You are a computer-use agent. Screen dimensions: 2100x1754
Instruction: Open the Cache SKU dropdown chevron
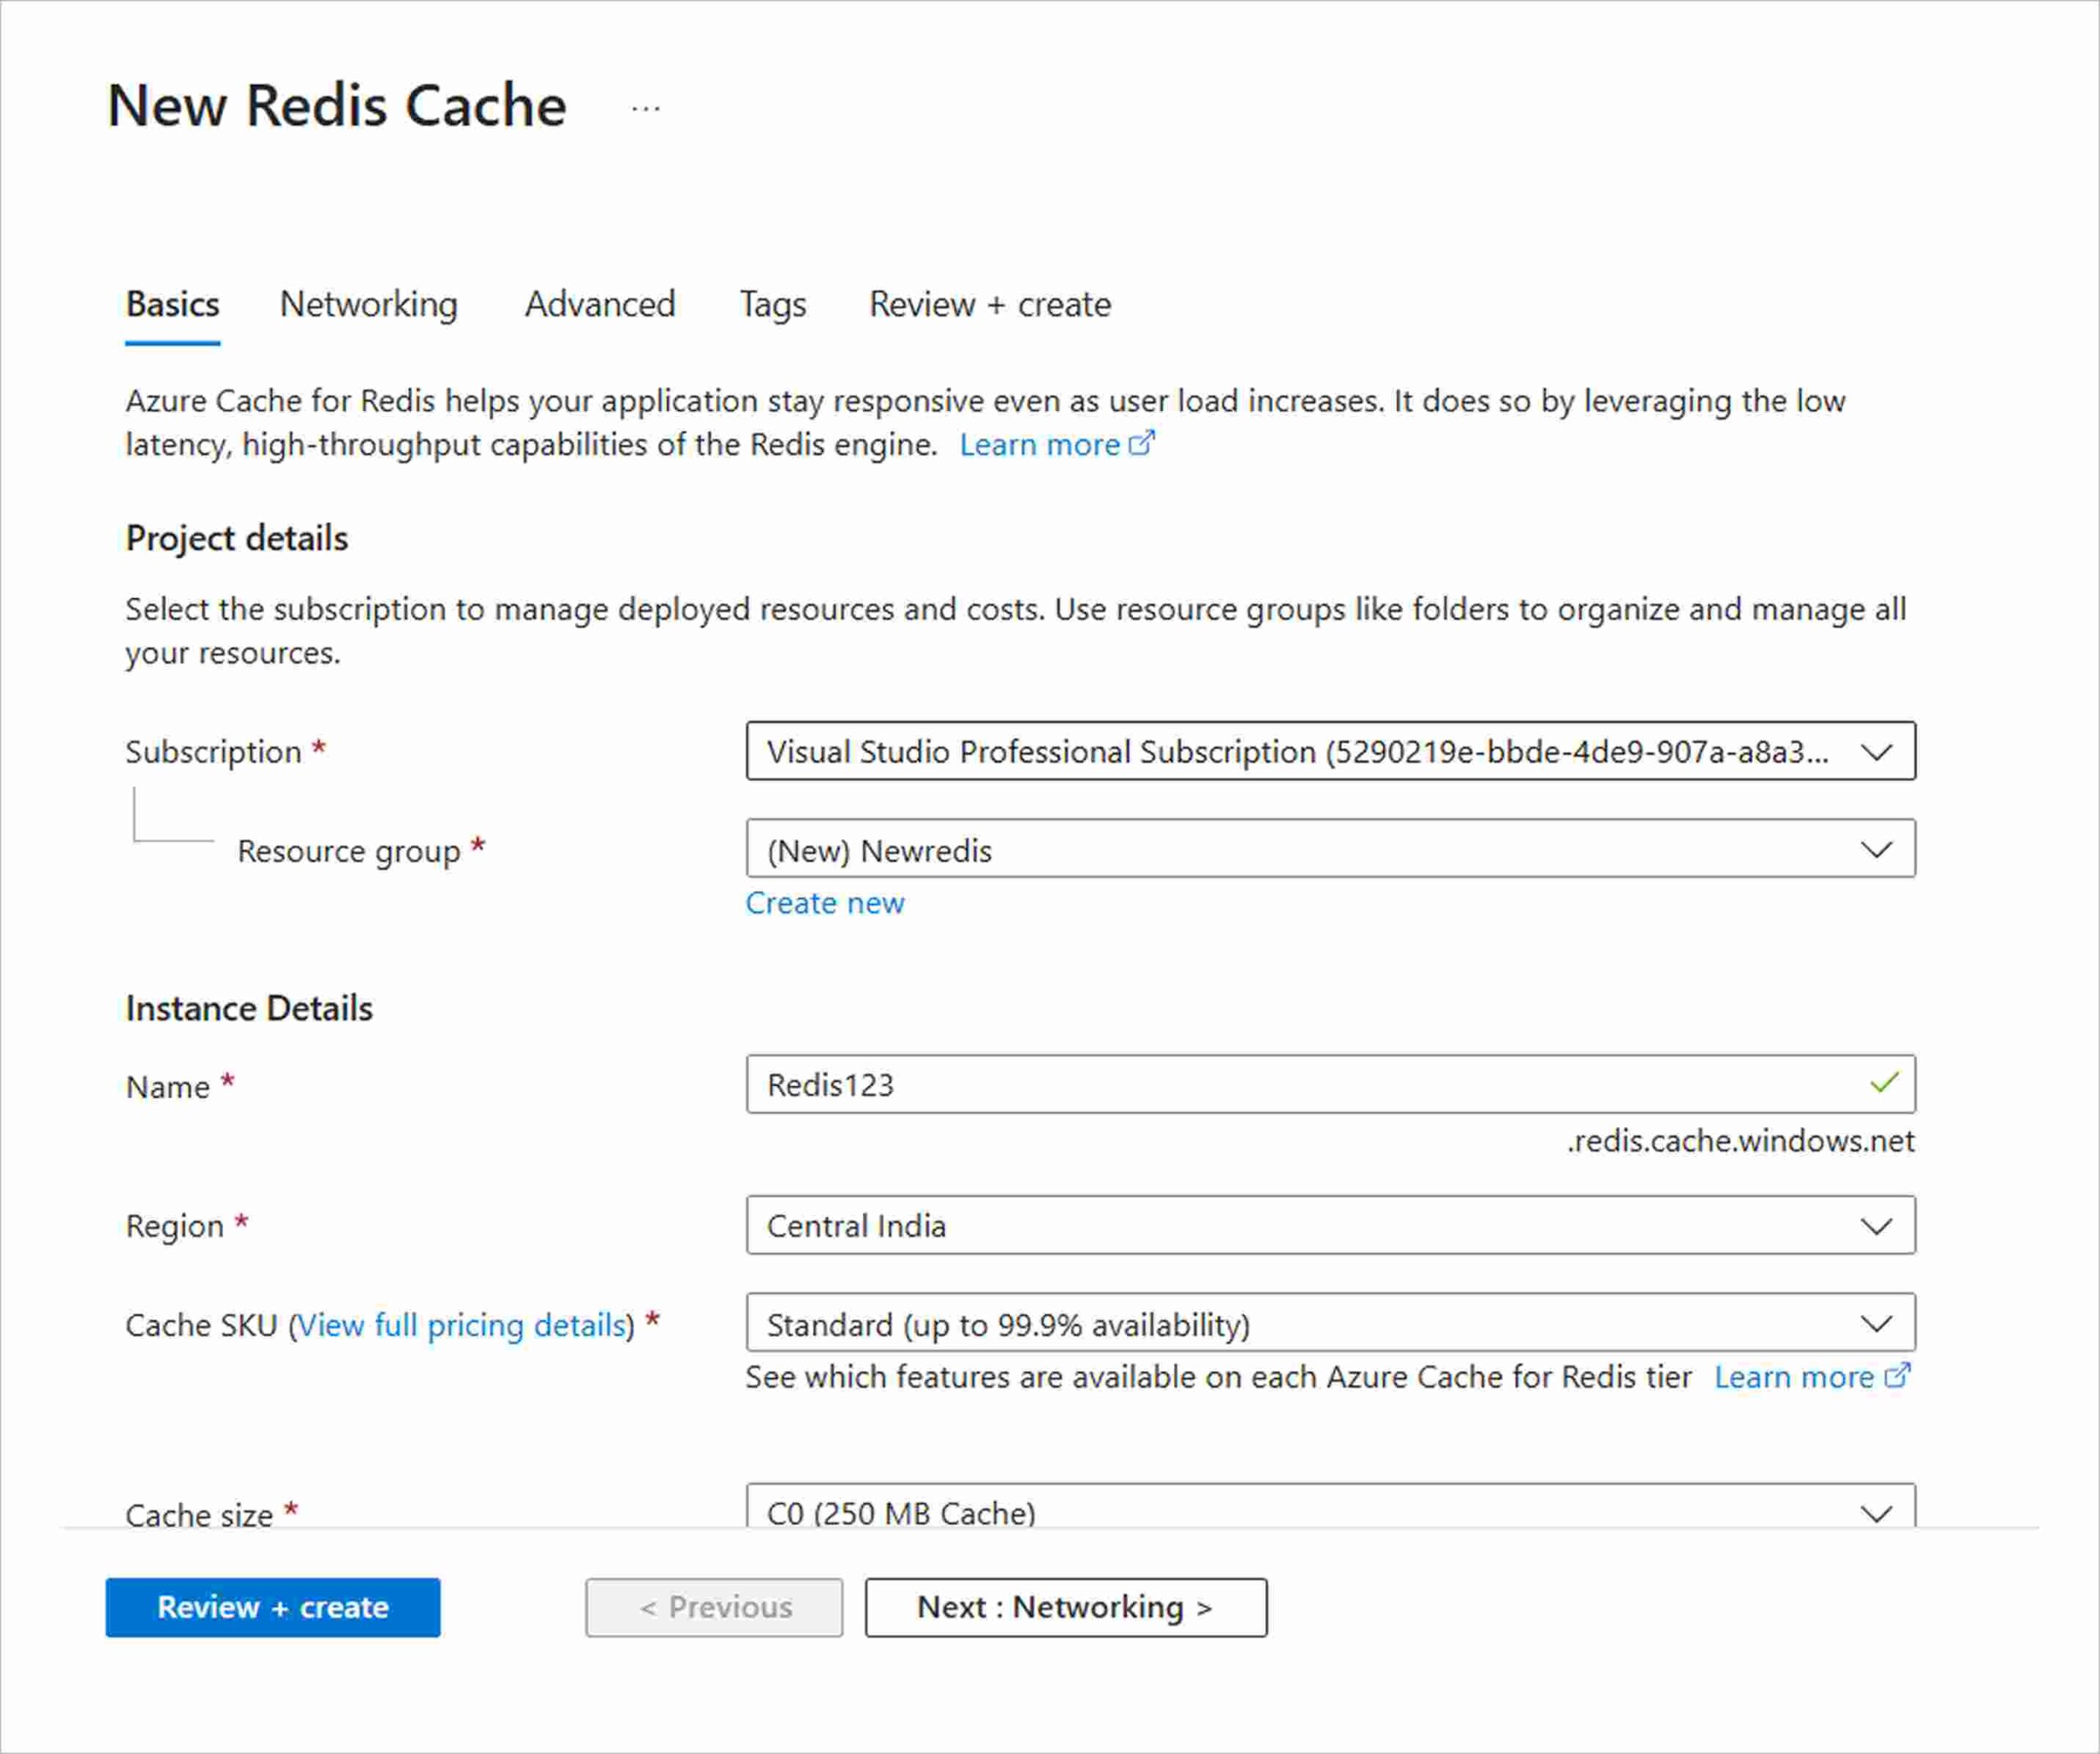pyautogui.click(x=1876, y=1324)
